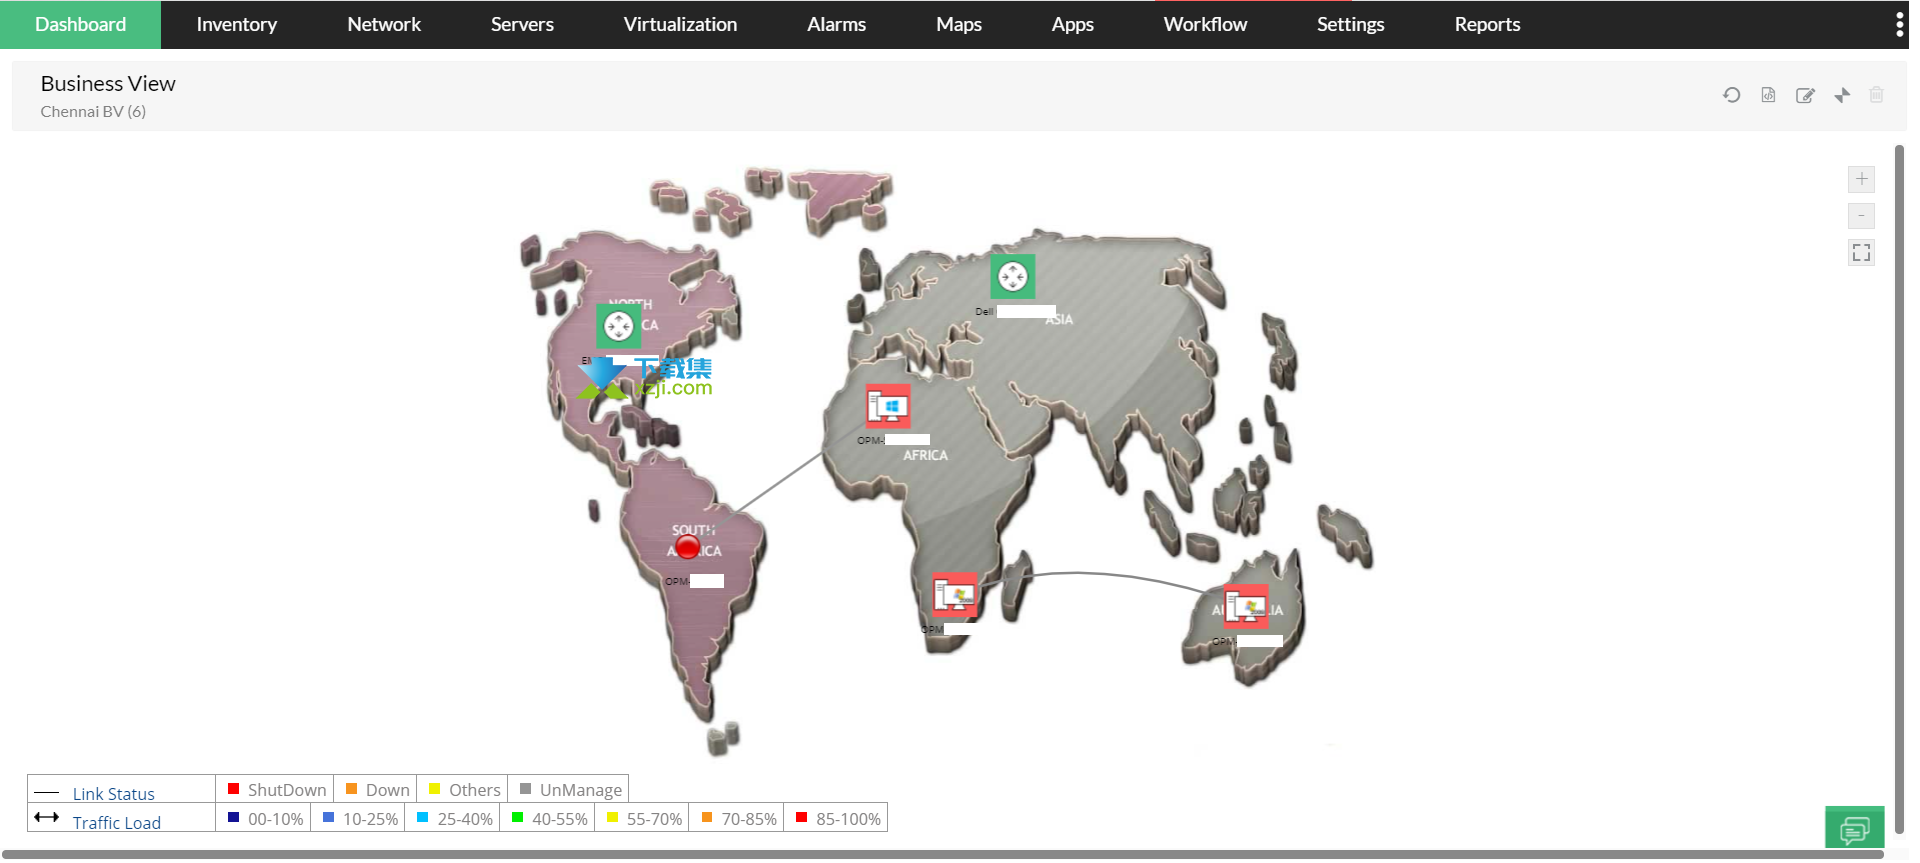The image size is (1920, 863).
Task: Select the server icon in Australia
Action: [x=1246, y=606]
